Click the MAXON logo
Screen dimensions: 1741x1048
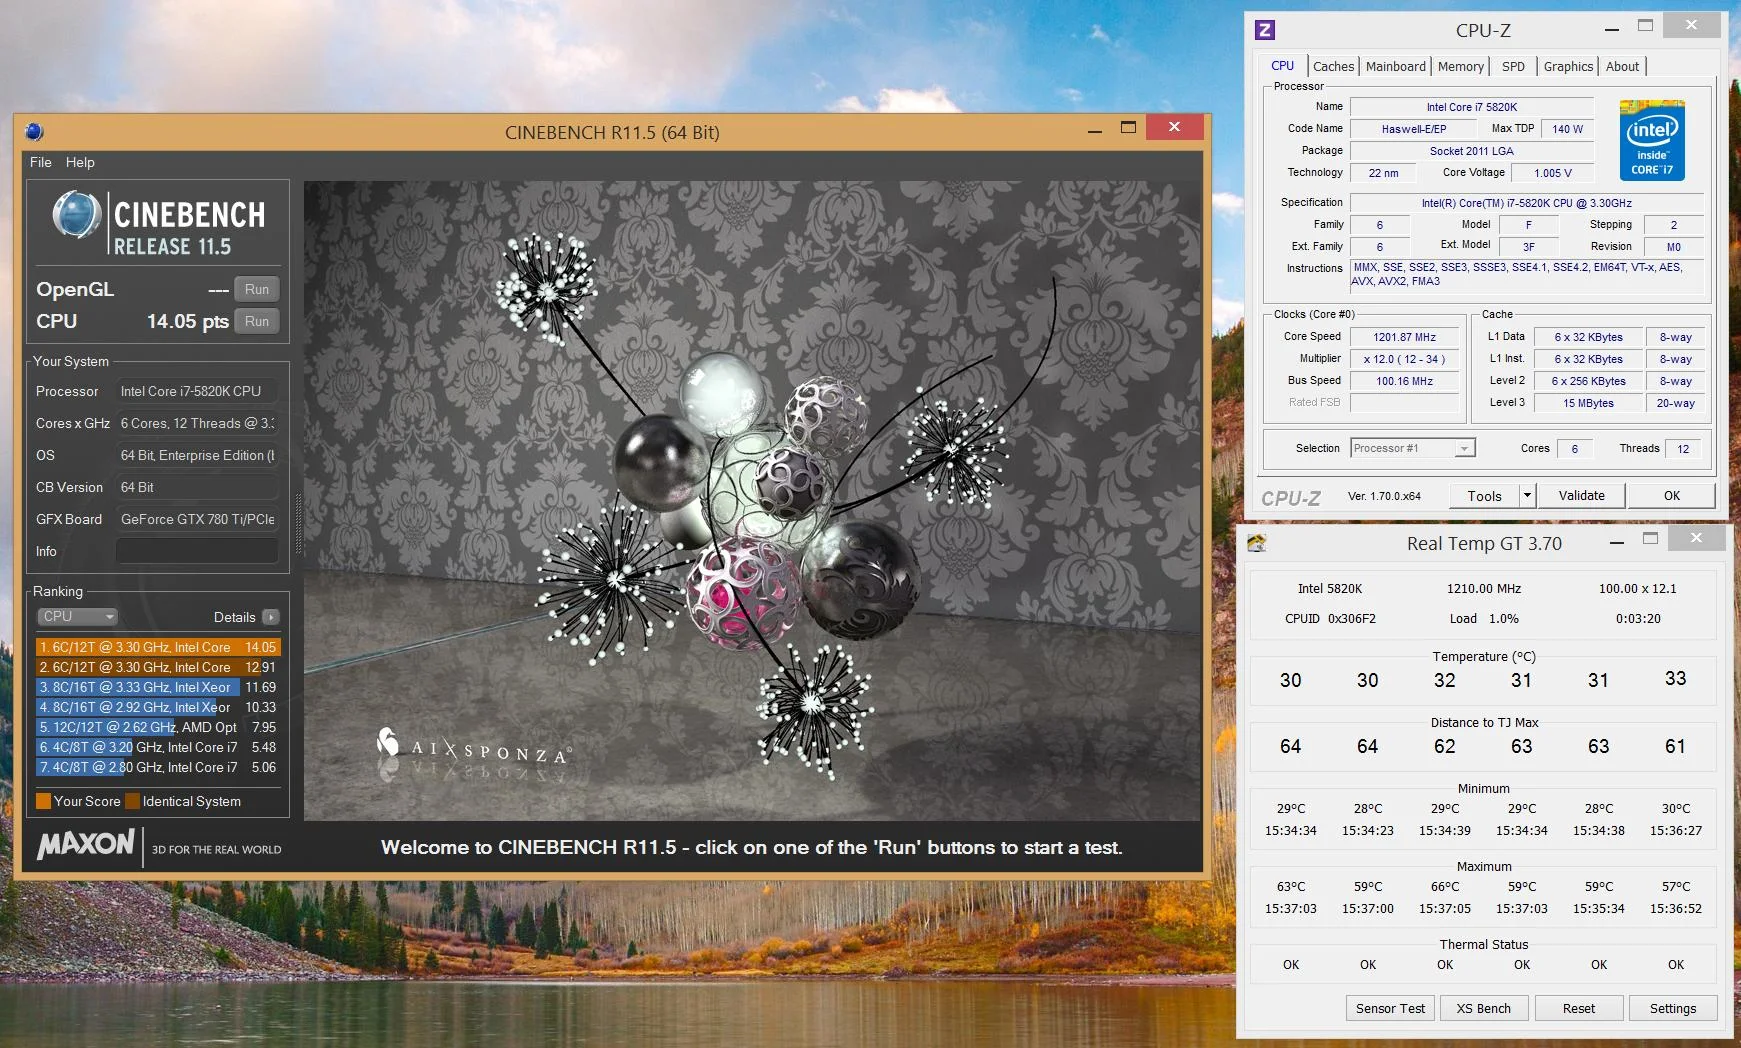click(86, 844)
